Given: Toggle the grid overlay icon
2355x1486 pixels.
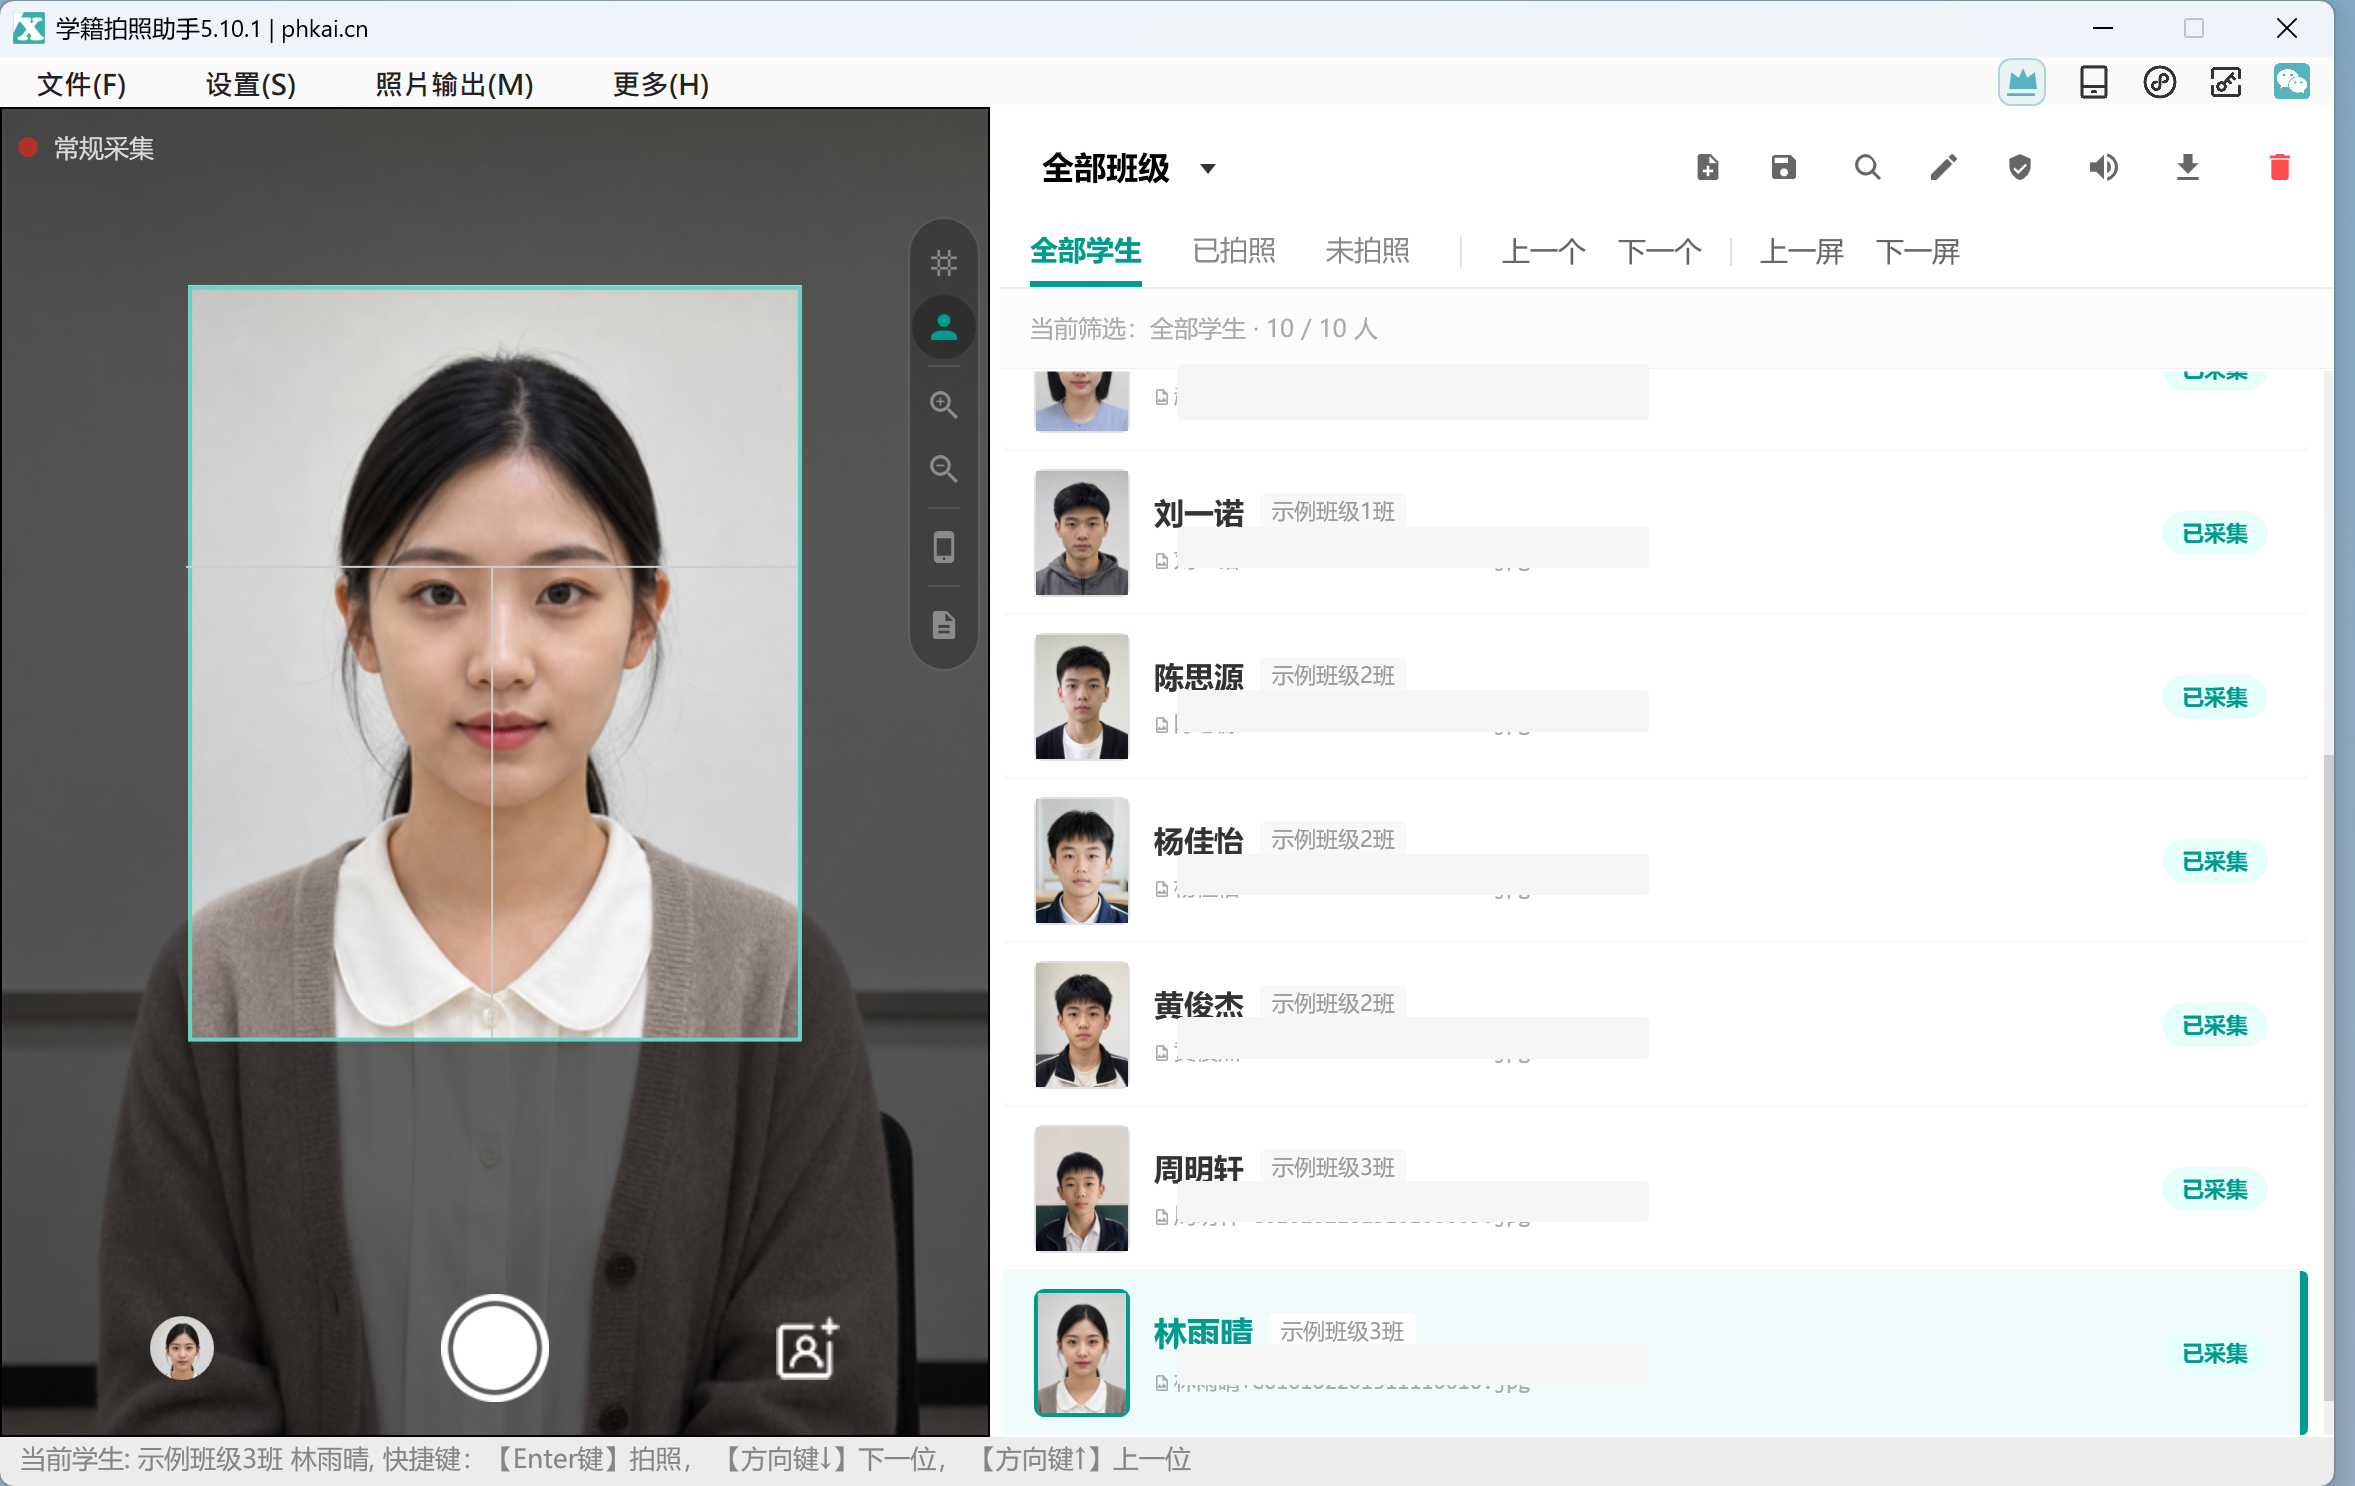Looking at the screenshot, I should [x=943, y=263].
